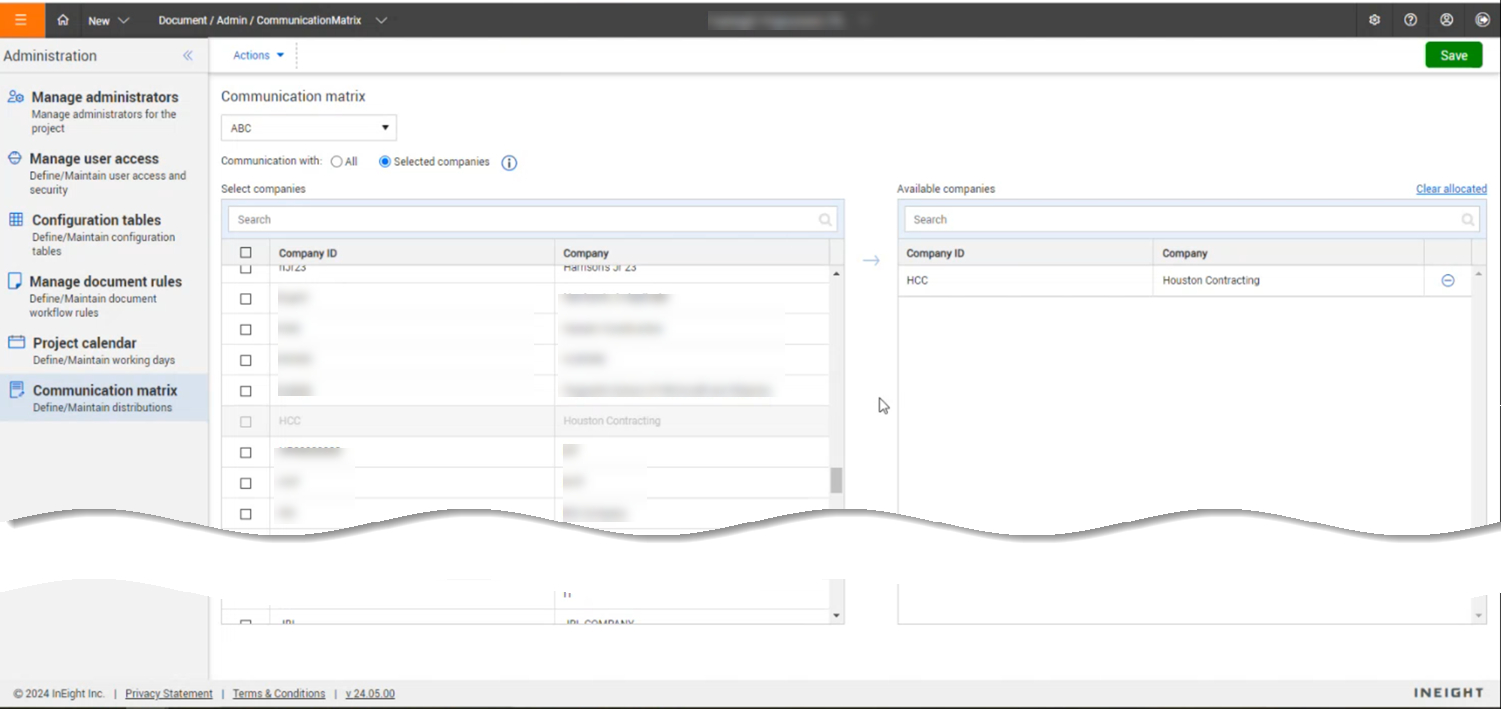The image size is (1501, 709).
Task: Click the Select companies search field
Action: pos(532,219)
